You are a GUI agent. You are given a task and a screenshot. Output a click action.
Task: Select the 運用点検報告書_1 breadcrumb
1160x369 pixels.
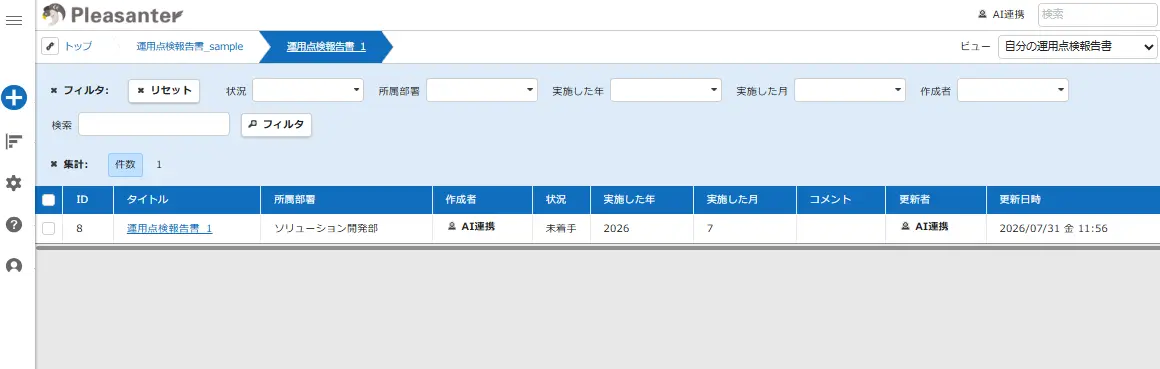pos(326,46)
